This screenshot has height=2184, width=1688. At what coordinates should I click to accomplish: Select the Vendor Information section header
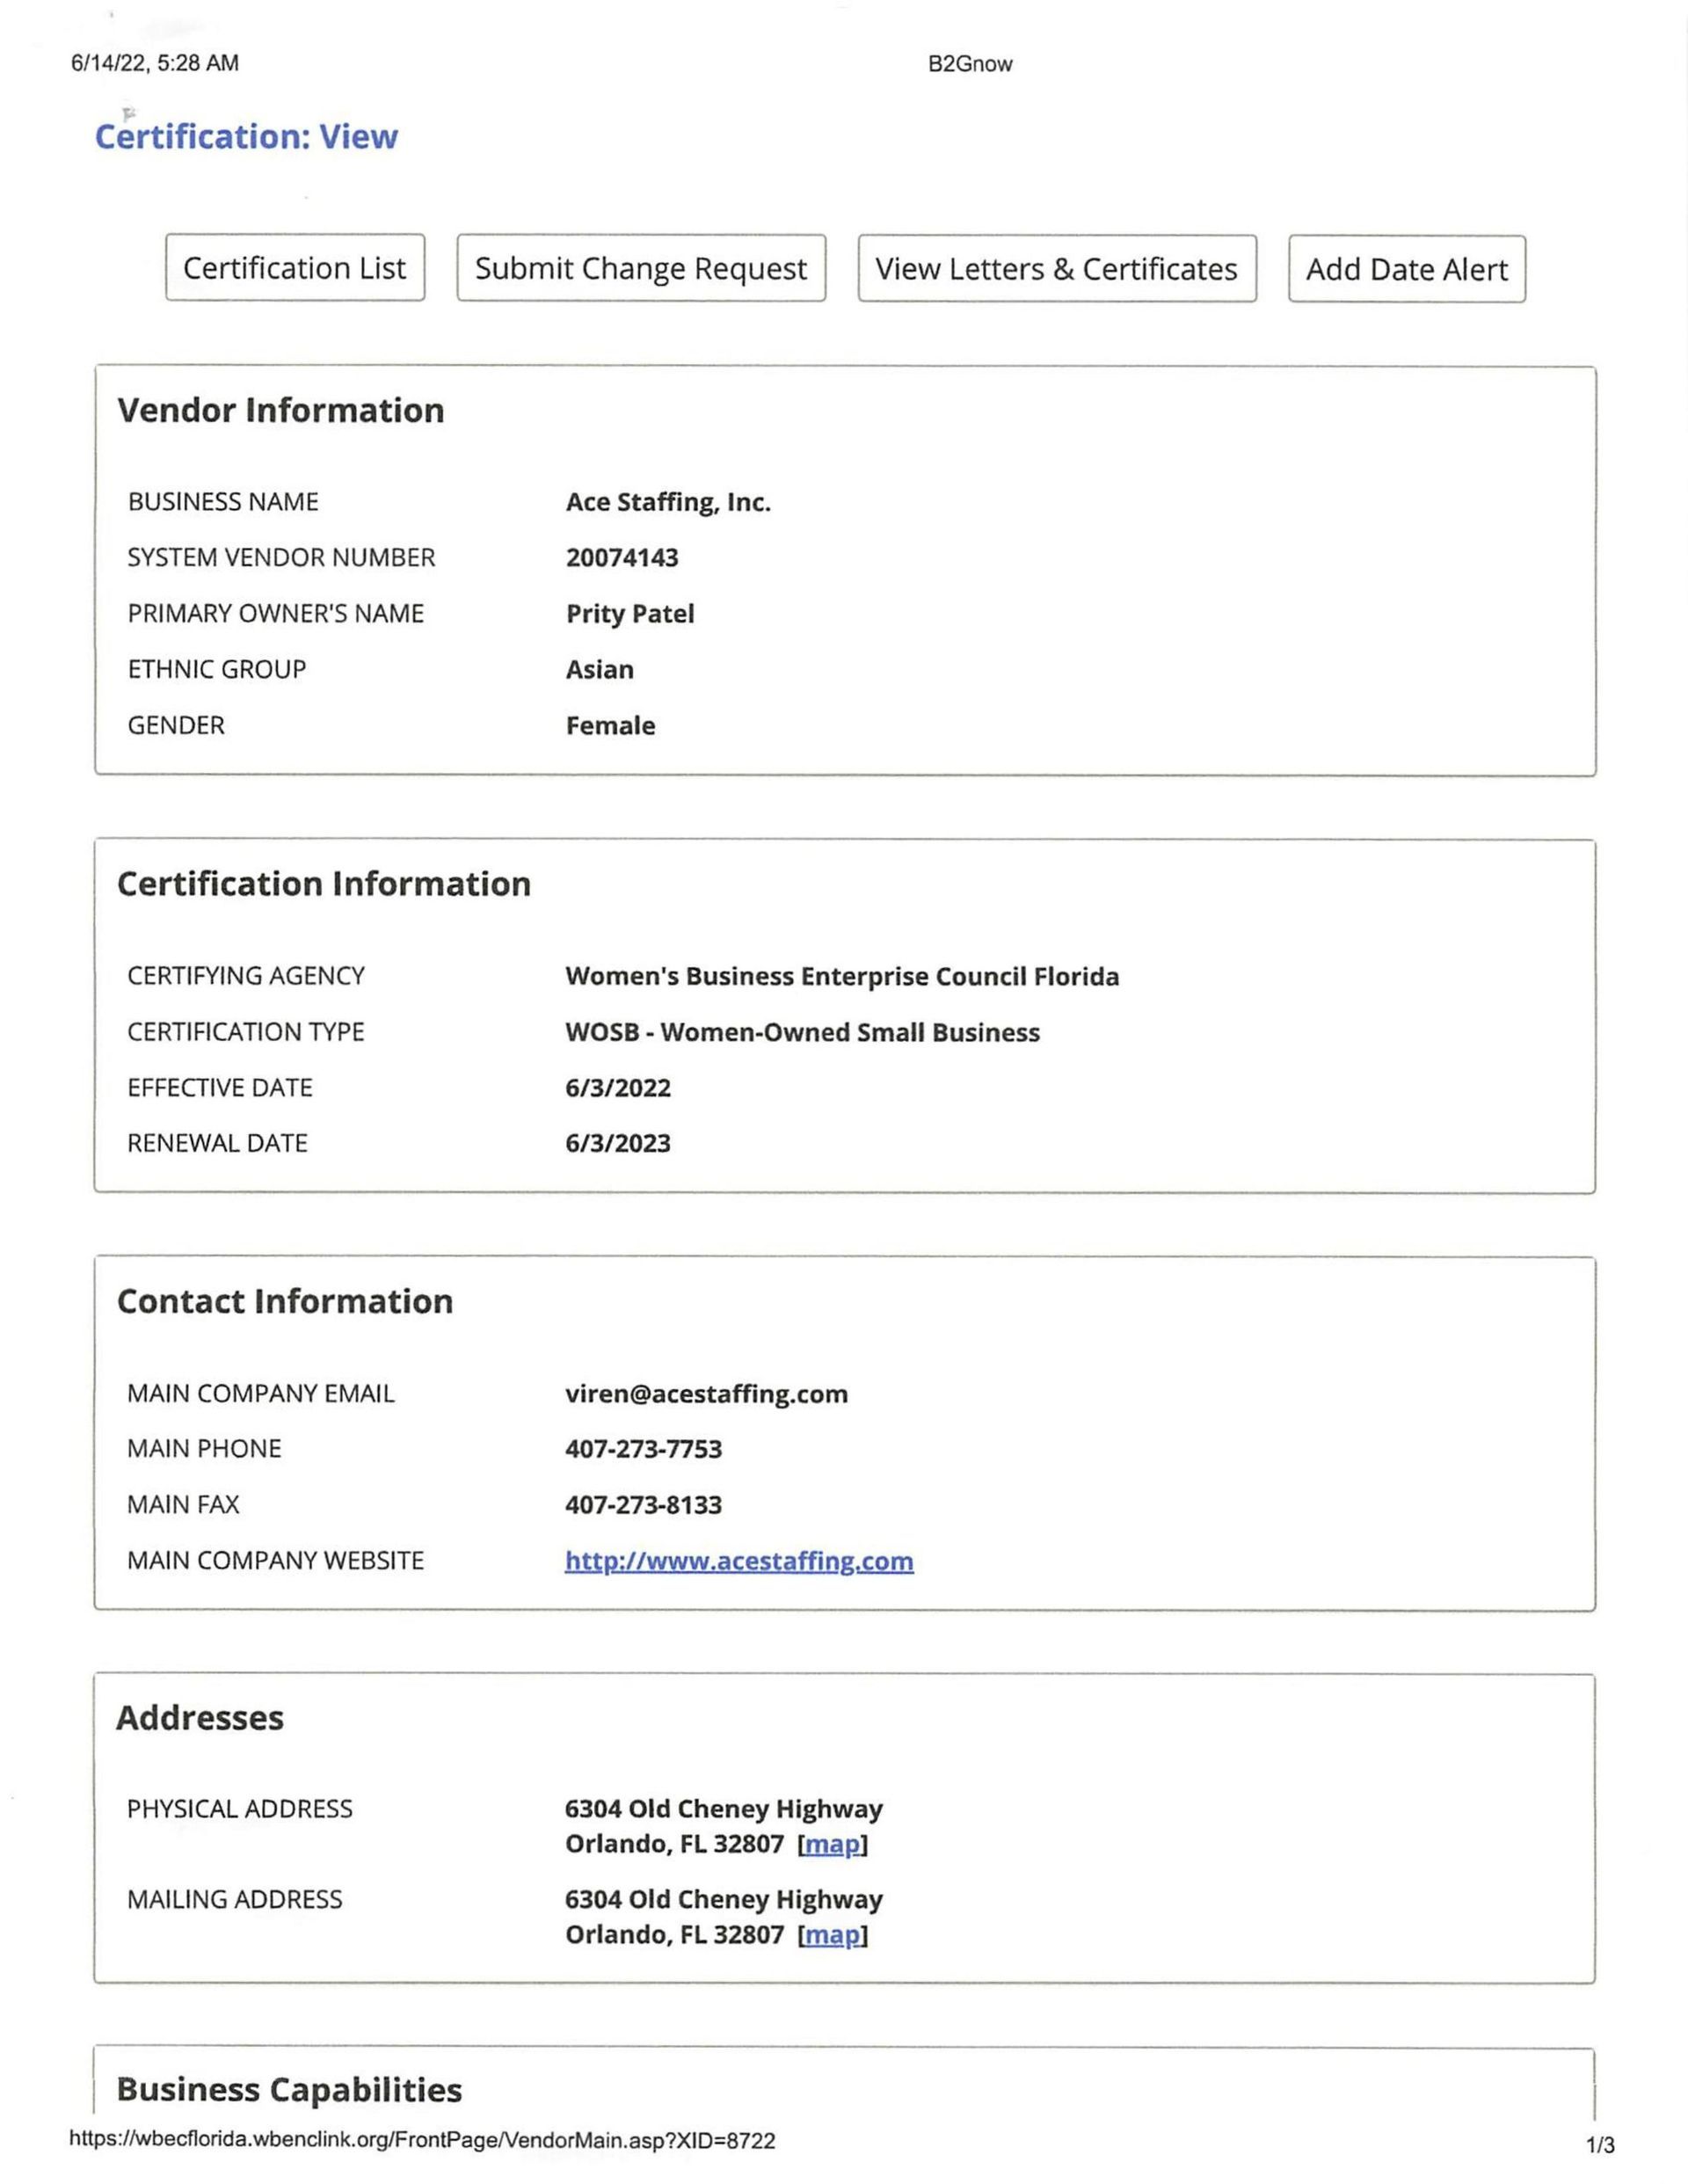(281, 410)
